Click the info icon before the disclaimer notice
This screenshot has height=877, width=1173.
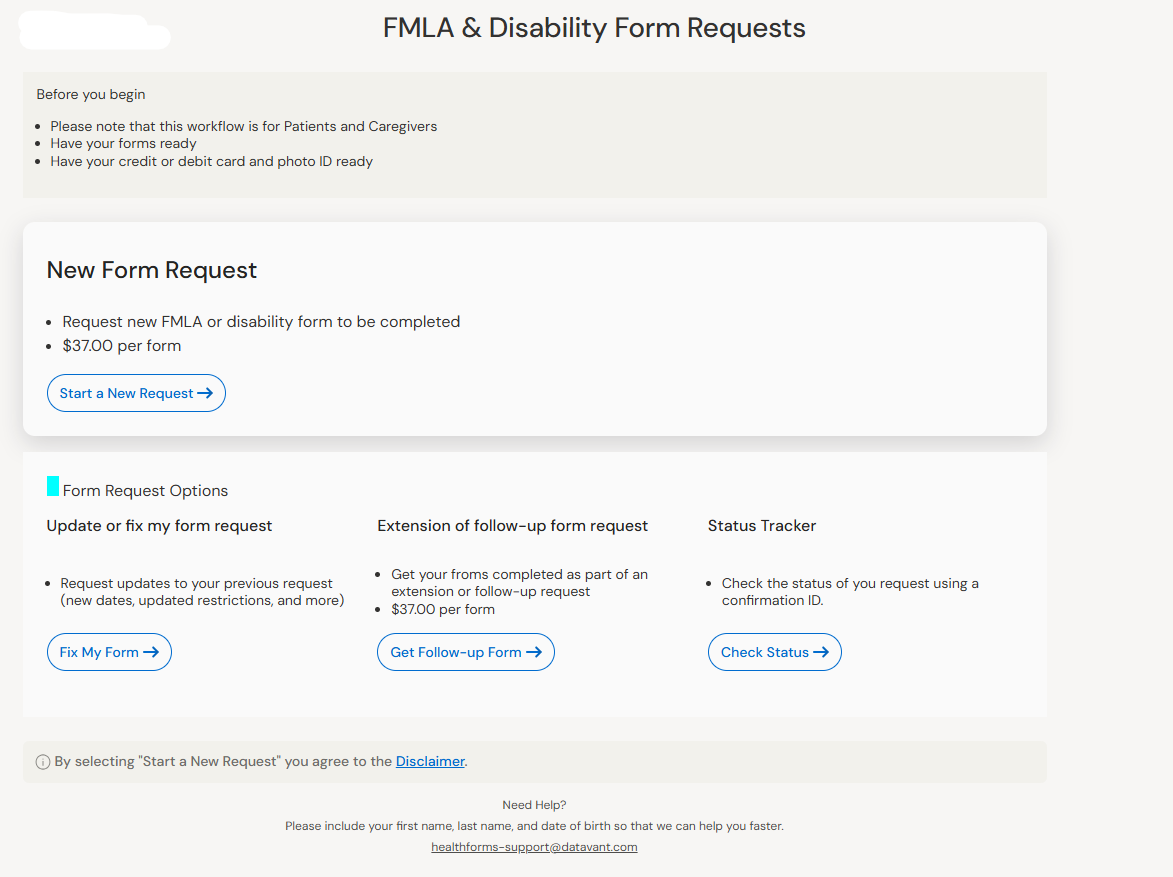[43, 762]
